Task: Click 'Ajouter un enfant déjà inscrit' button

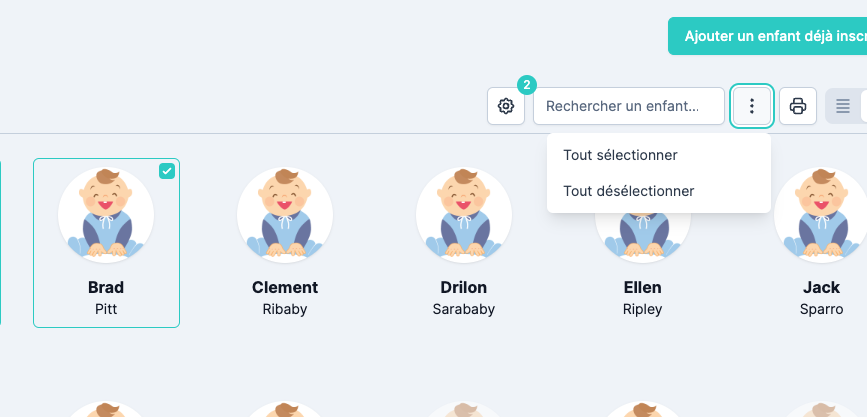Action: (x=770, y=36)
